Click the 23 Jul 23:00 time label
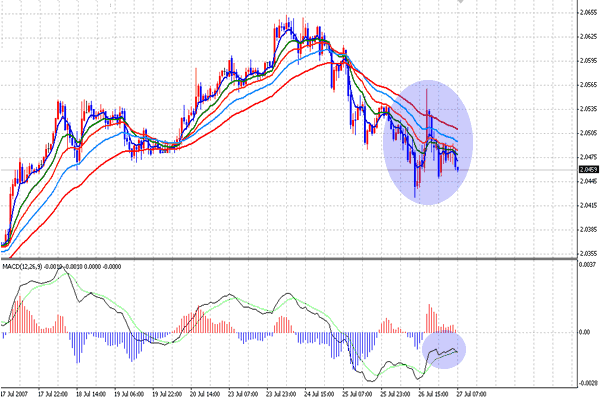Screen dimensions: 600x400 point(281,394)
